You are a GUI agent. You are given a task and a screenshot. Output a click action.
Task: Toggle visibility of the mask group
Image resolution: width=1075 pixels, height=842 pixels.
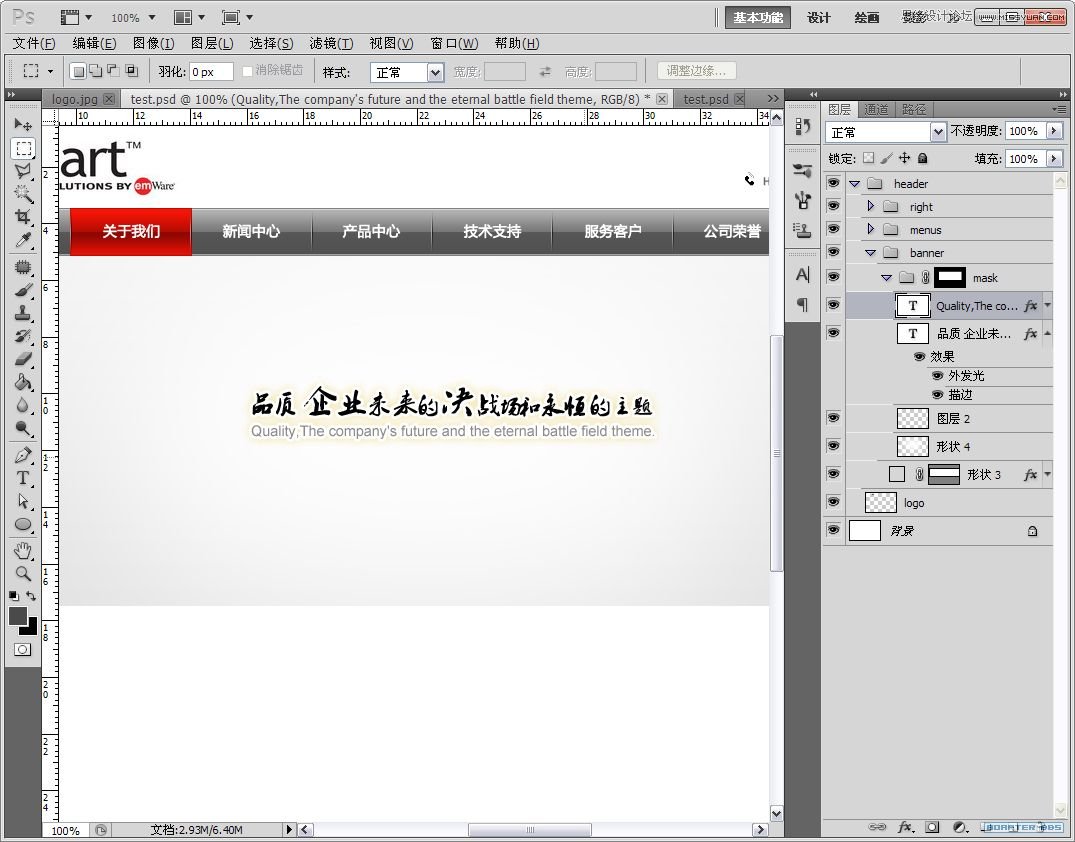(x=833, y=277)
